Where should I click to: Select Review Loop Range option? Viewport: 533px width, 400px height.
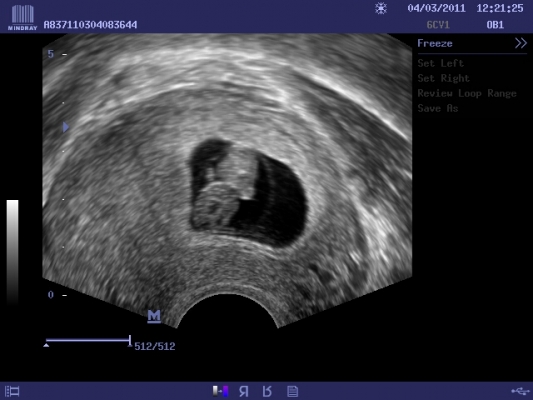pos(467,93)
